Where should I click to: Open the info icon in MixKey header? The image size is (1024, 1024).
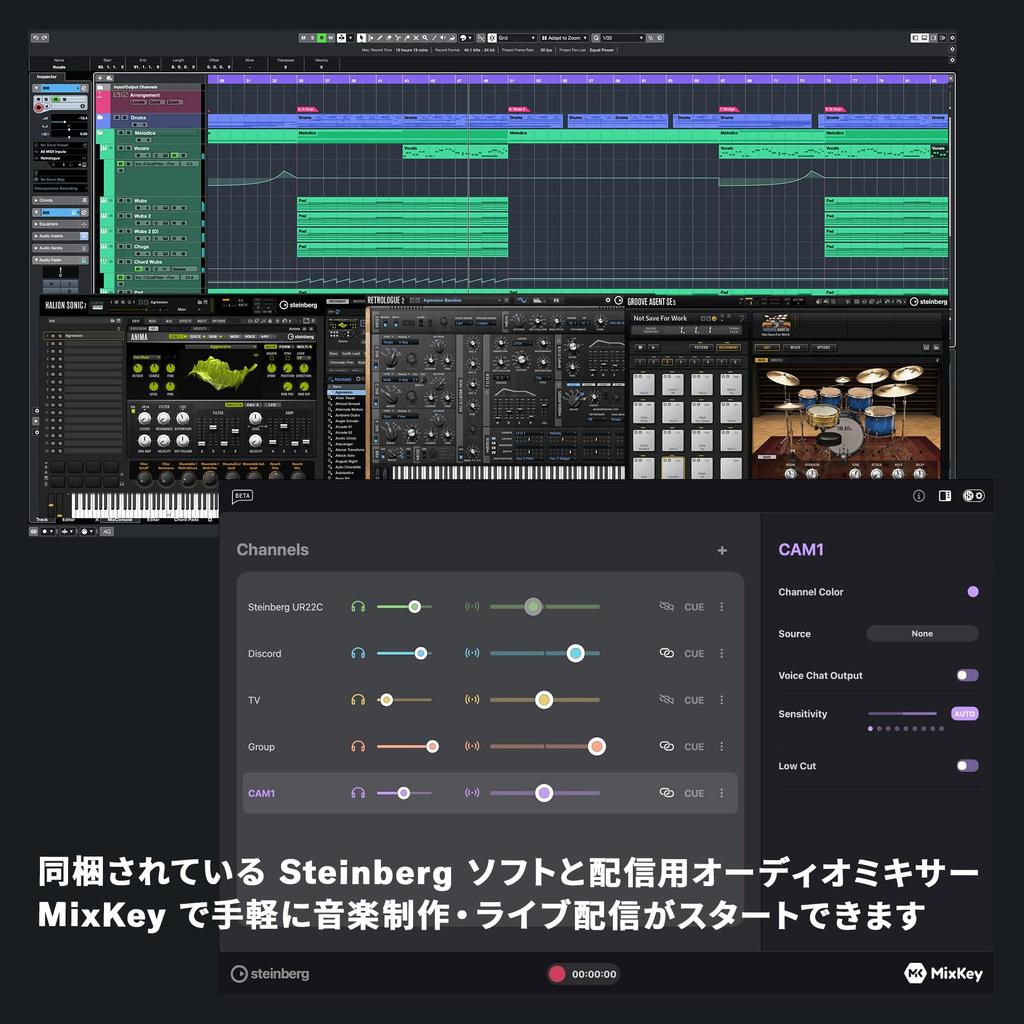point(919,496)
